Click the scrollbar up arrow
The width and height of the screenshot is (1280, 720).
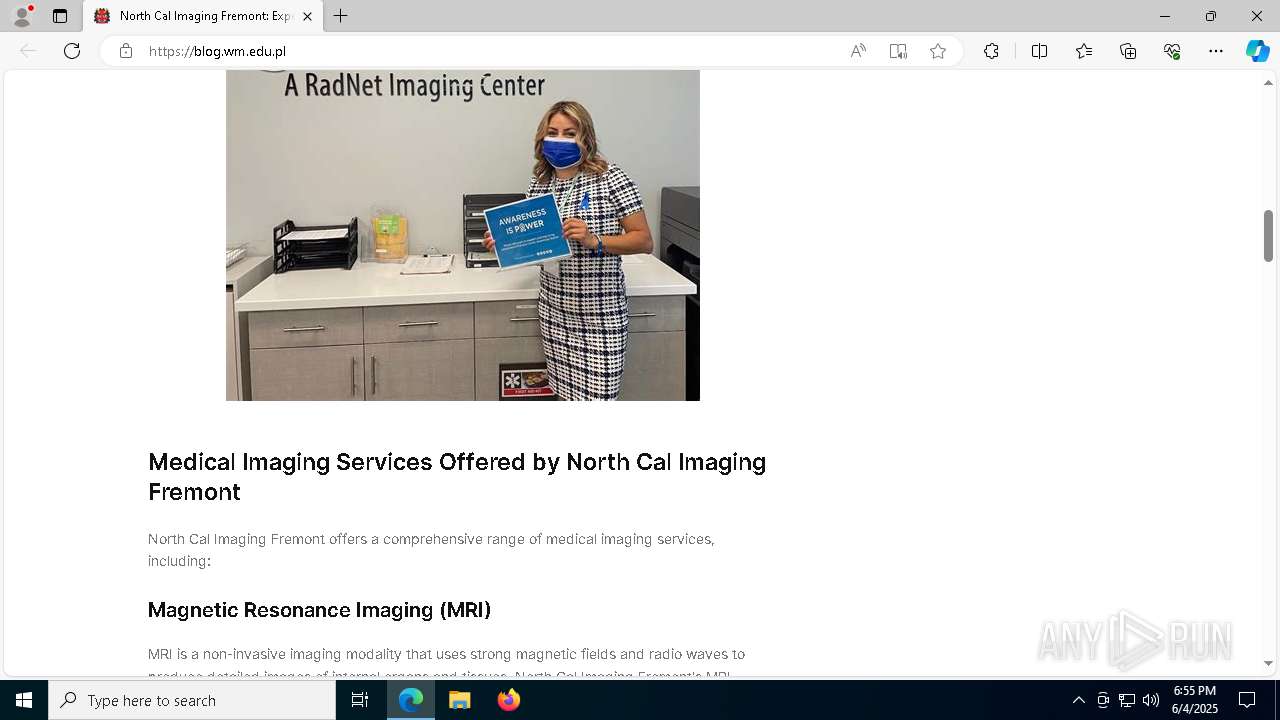1268,82
